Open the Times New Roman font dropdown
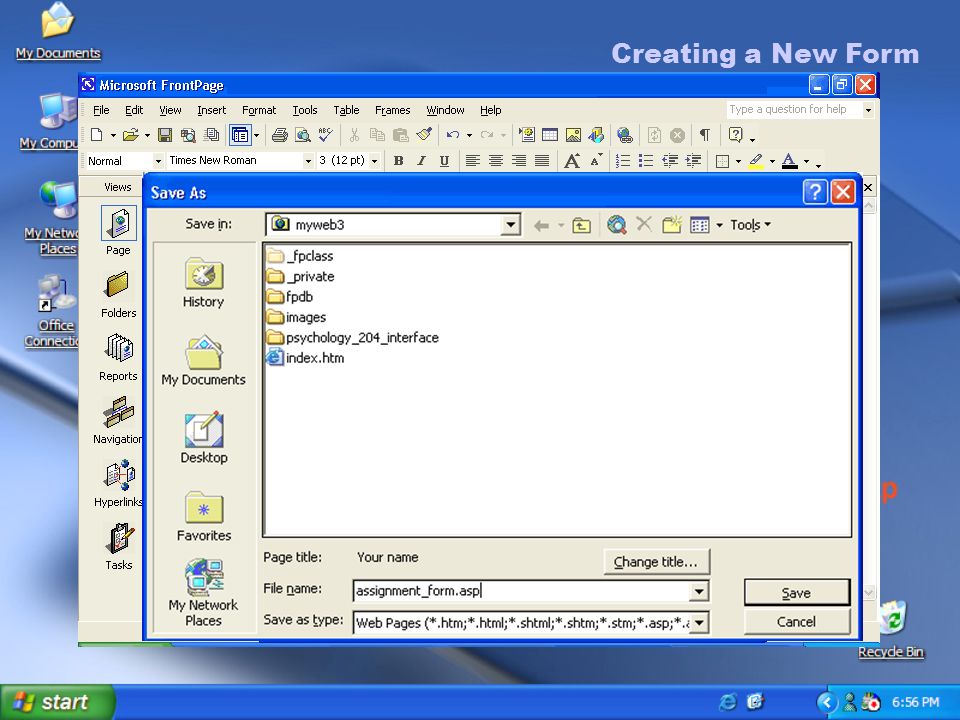Image resolution: width=960 pixels, height=720 pixels. [x=308, y=161]
